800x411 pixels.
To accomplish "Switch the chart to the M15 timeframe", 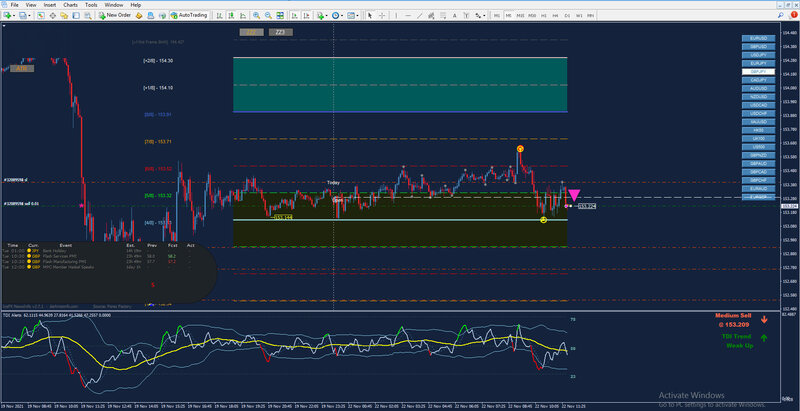I will click(520, 16).
